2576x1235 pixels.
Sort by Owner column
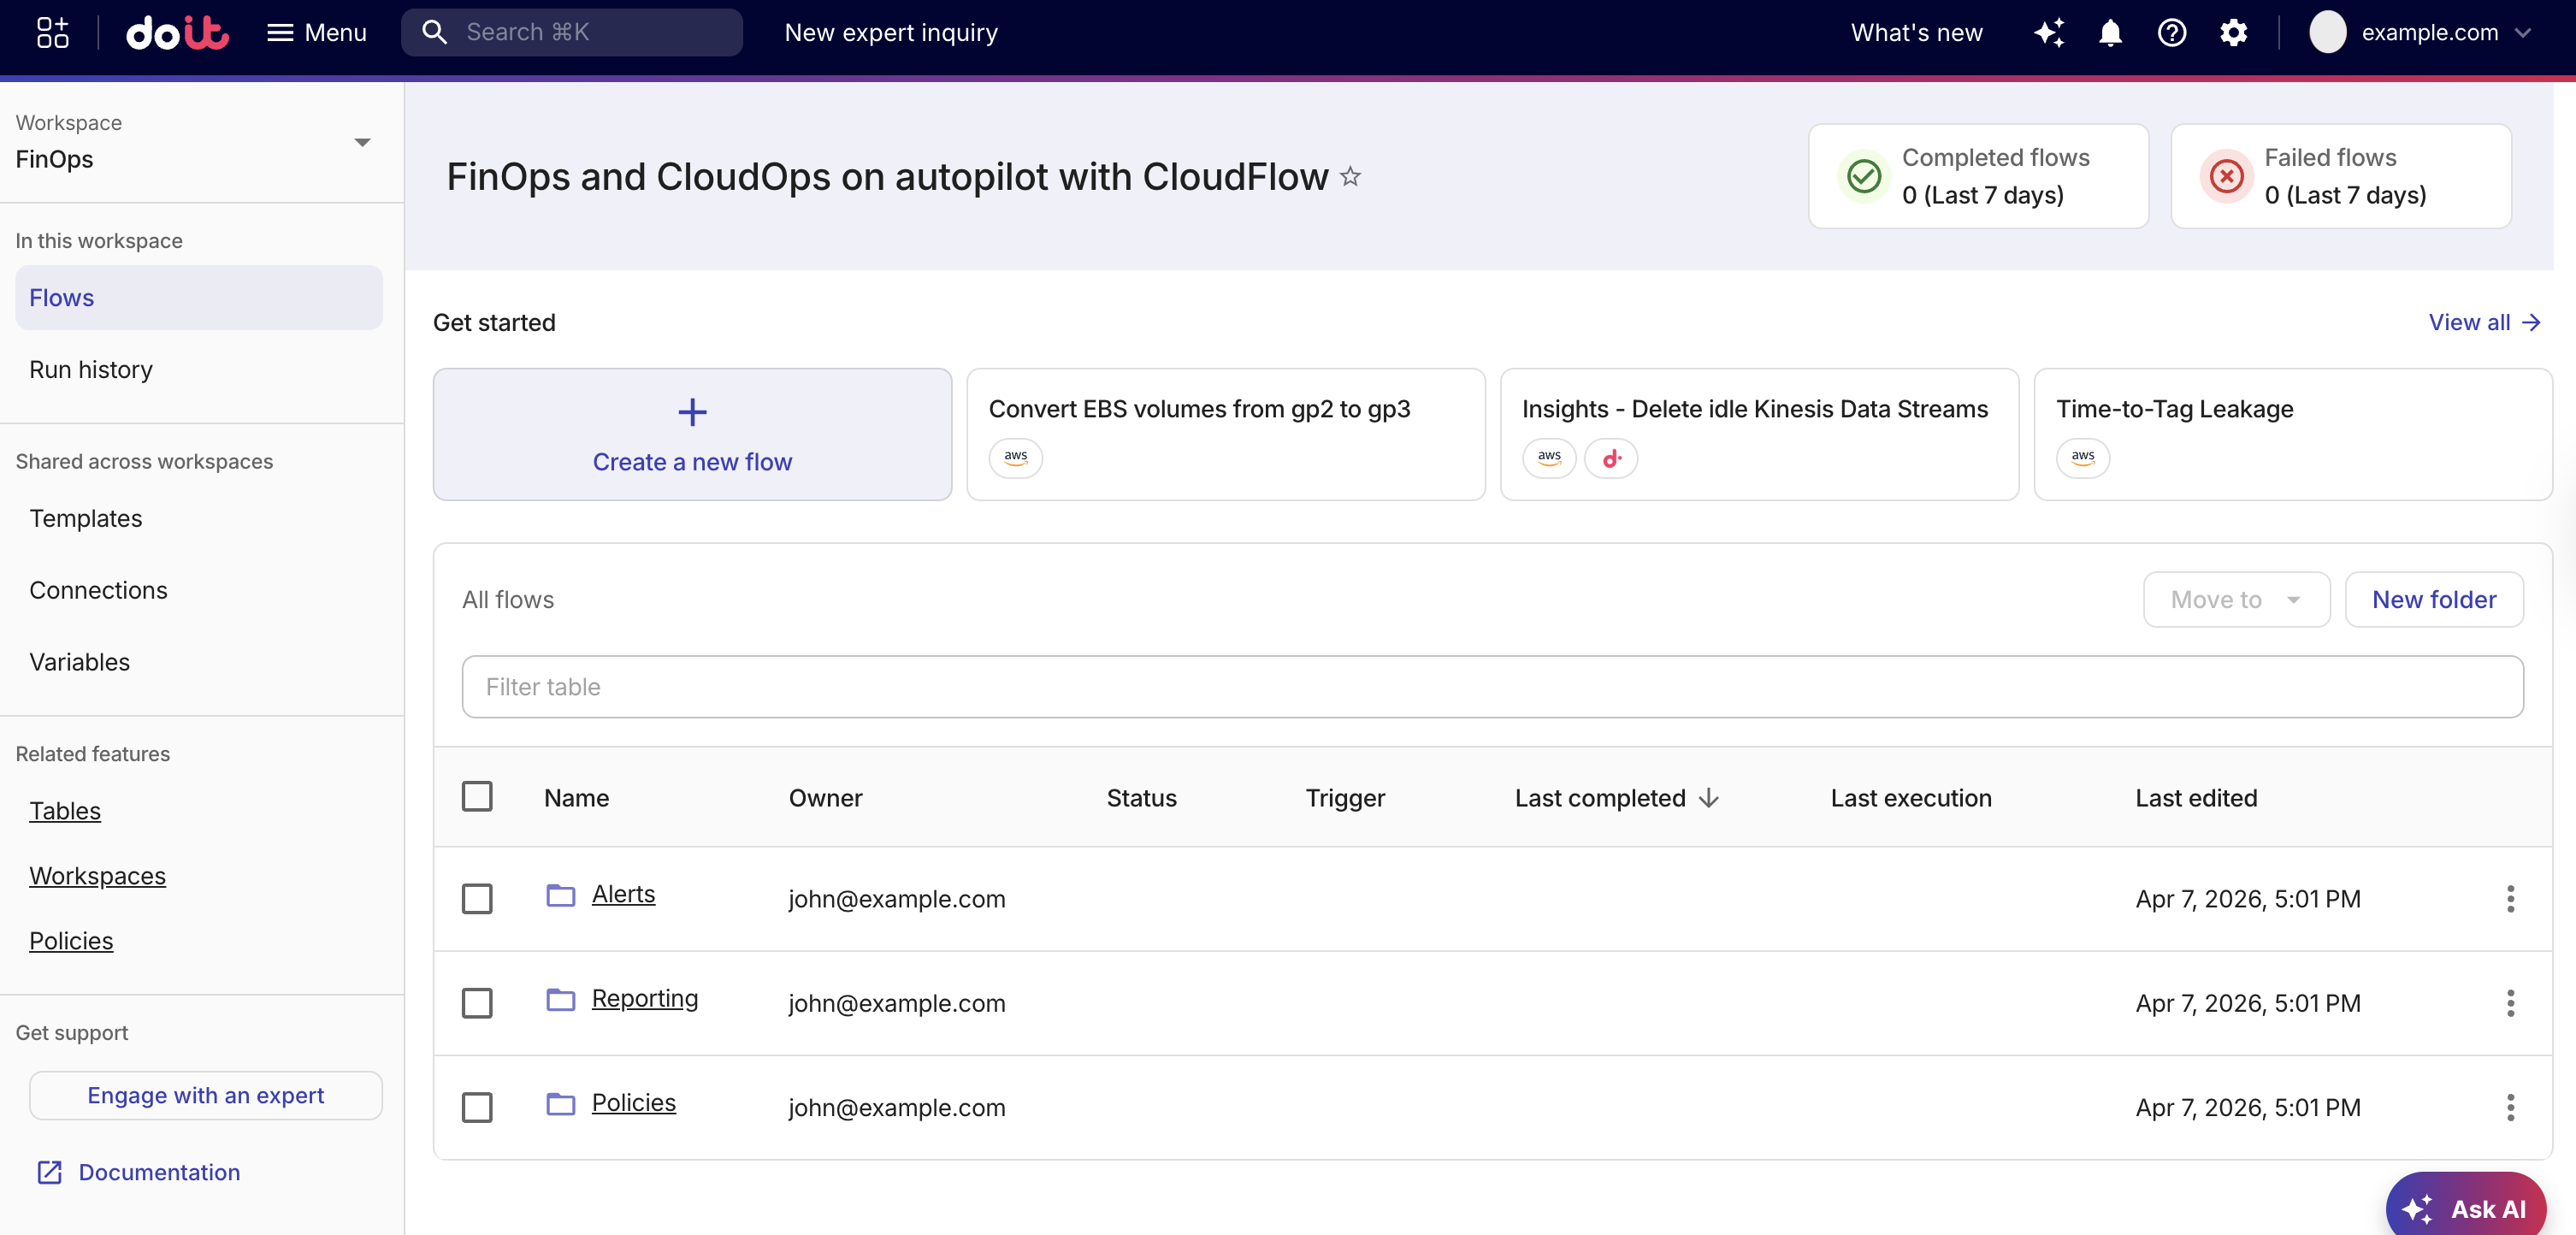point(825,798)
